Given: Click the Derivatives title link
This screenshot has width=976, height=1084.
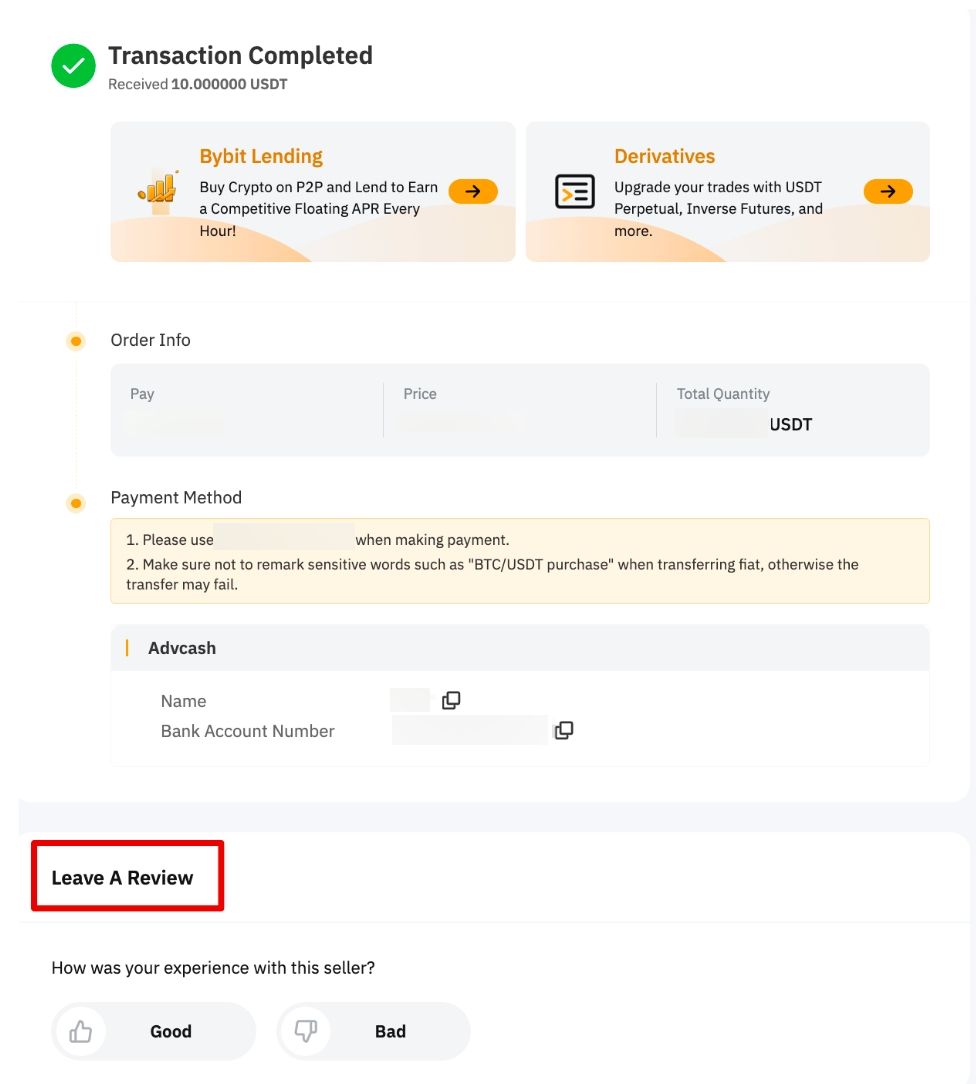Looking at the screenshot, I should (x=665, y=156).
